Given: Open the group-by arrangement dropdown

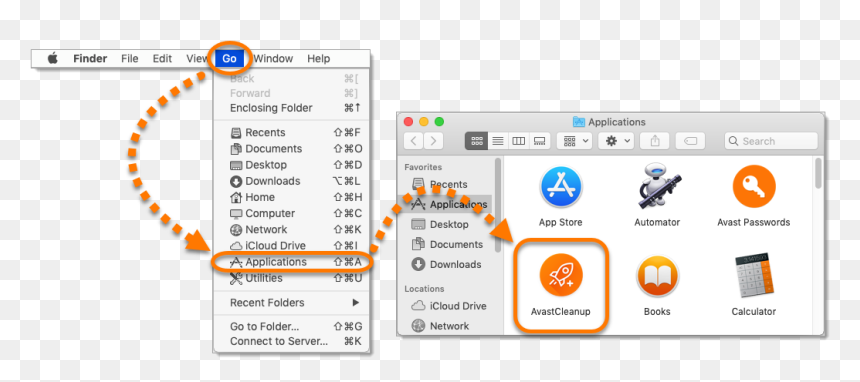Looking at the screenshot, I should (574, 141).
